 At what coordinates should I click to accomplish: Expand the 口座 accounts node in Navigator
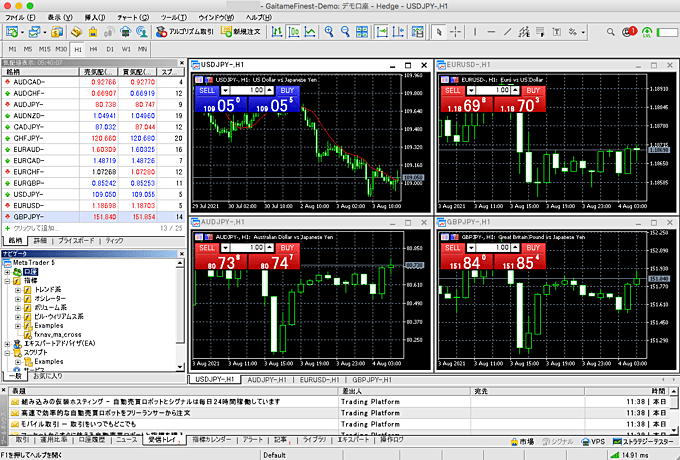(x=7, y=272)
